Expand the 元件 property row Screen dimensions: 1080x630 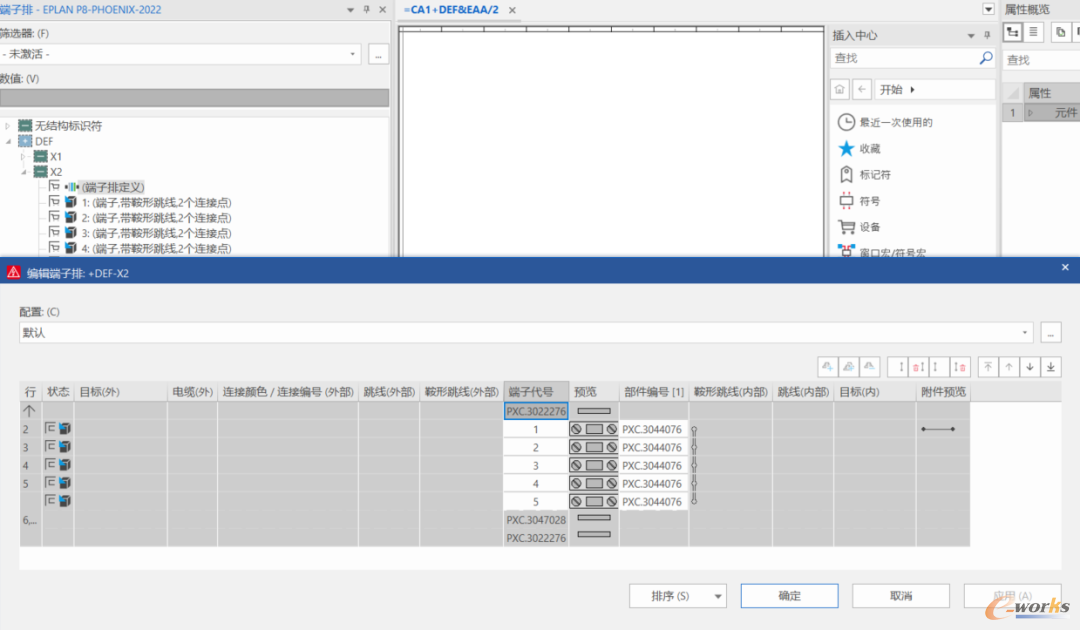click(1031, 112)
